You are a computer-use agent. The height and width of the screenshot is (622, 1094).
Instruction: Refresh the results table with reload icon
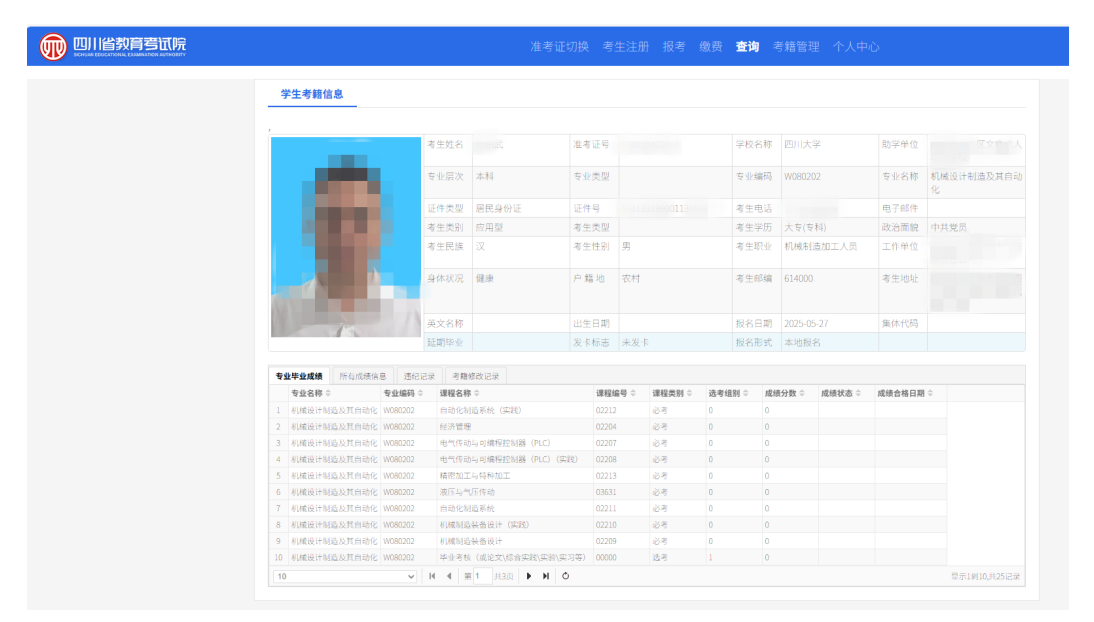click(x=567, y=576)
